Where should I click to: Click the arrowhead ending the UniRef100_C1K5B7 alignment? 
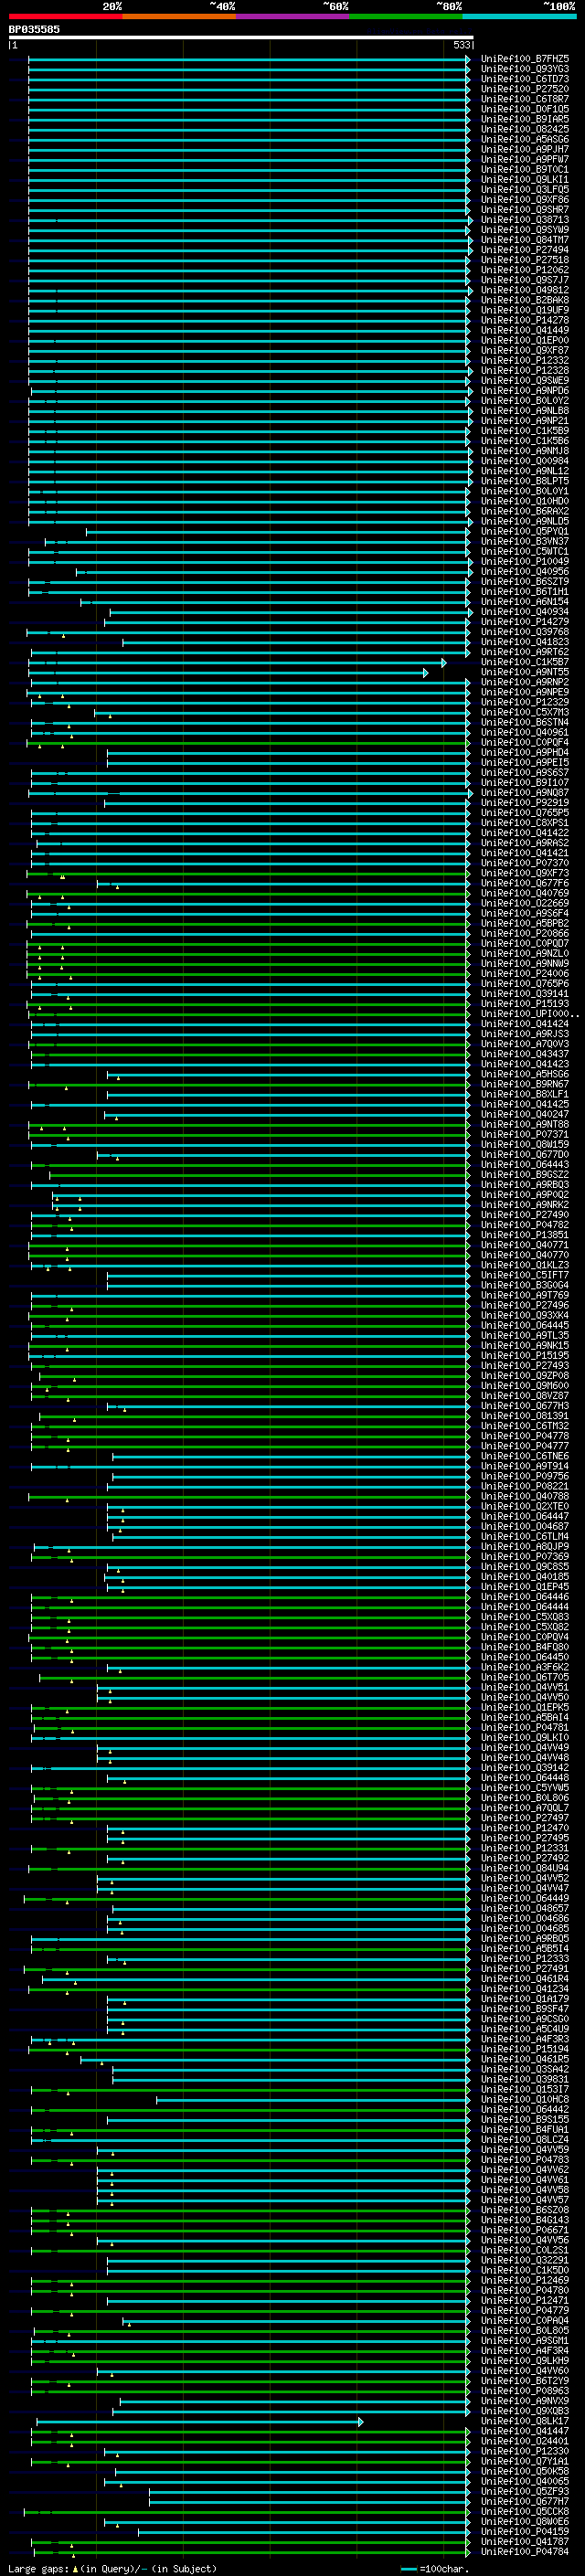[x=444, y=663]
